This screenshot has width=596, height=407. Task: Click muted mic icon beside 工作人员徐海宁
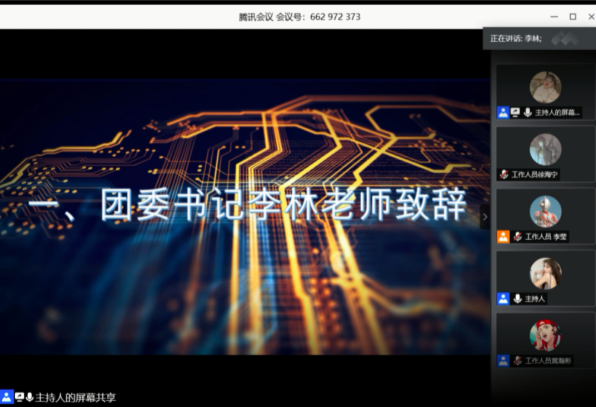point(504,174)
